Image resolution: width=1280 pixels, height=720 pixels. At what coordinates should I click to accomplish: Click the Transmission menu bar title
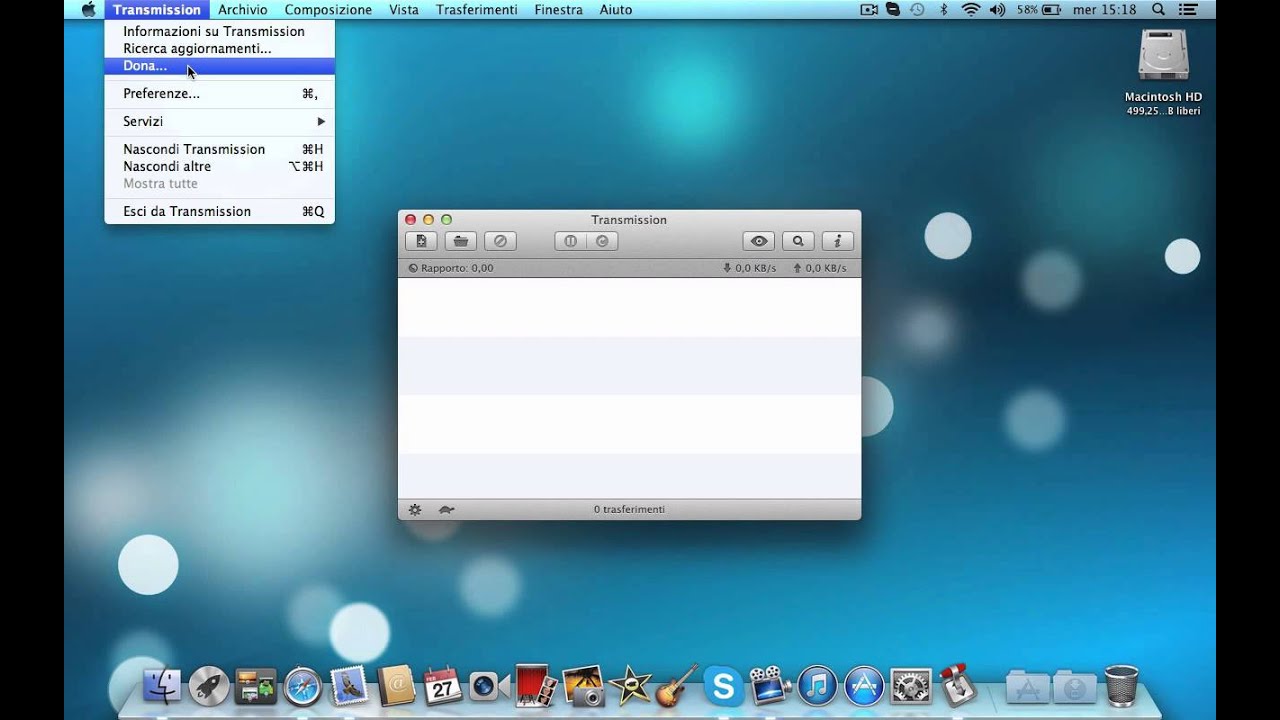coord(157,9)
